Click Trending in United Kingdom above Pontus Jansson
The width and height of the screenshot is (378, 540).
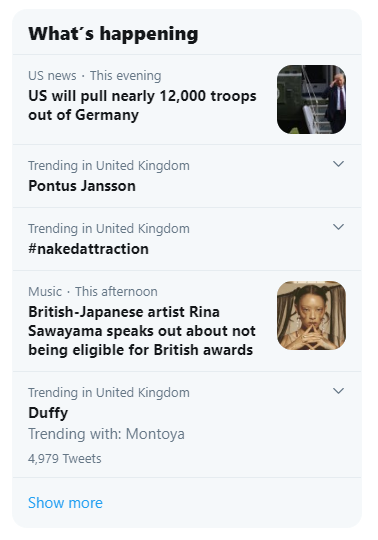(x=109, y=166)
